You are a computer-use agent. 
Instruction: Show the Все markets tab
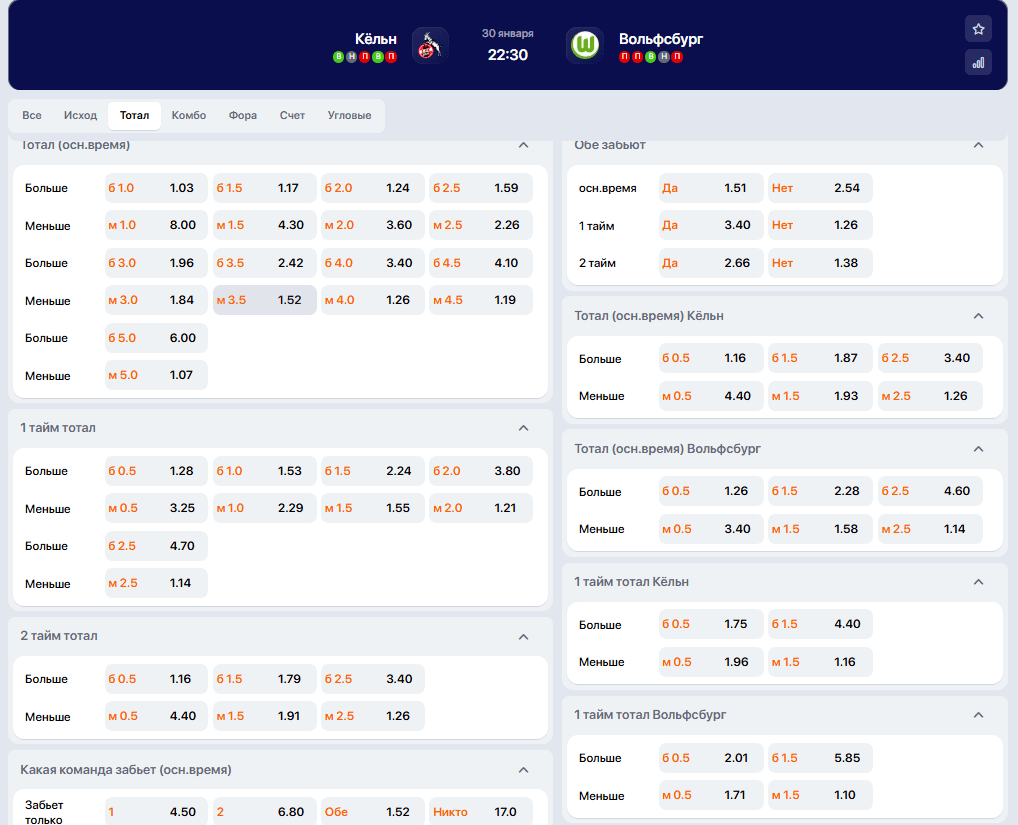coord(32,116)
